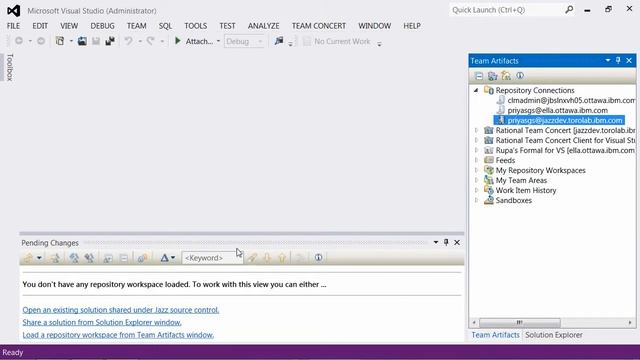Open the VIEW menu
The height and width of the screenshot is (360, 640).
click(x=69, y=26)
